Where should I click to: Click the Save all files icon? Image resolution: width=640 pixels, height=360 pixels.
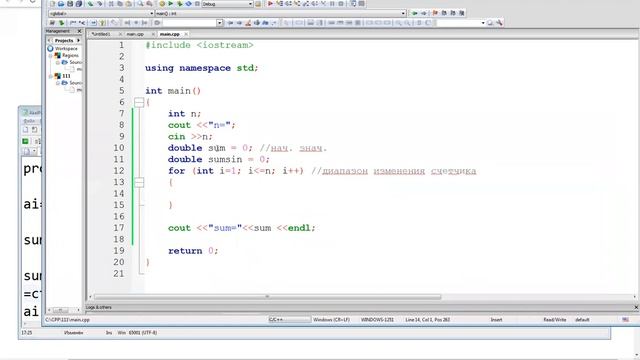[x=79, y=4]
